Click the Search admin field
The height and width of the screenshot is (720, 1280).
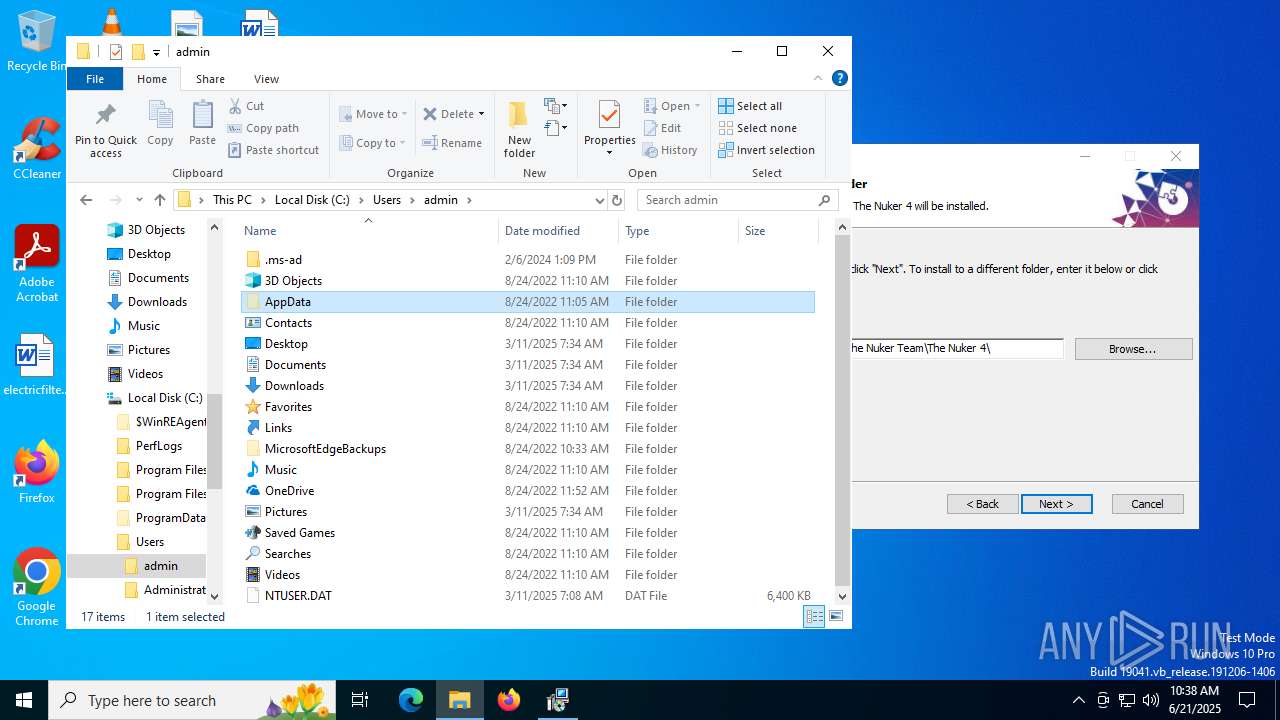pos(736,200)
